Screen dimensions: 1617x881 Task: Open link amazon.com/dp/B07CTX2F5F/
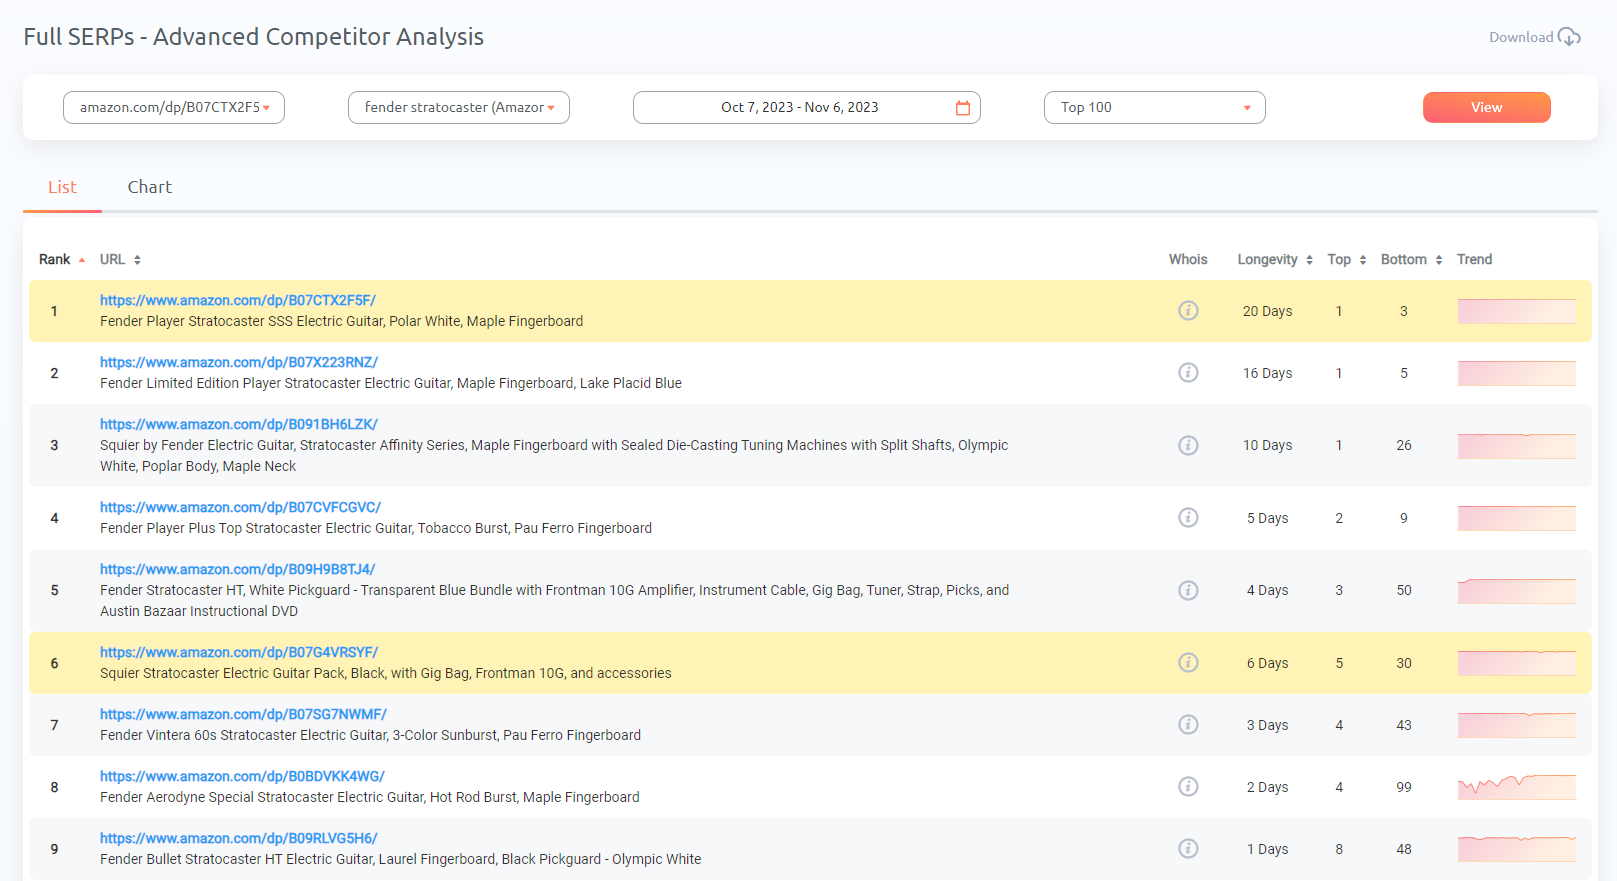(x=238, y=300)
